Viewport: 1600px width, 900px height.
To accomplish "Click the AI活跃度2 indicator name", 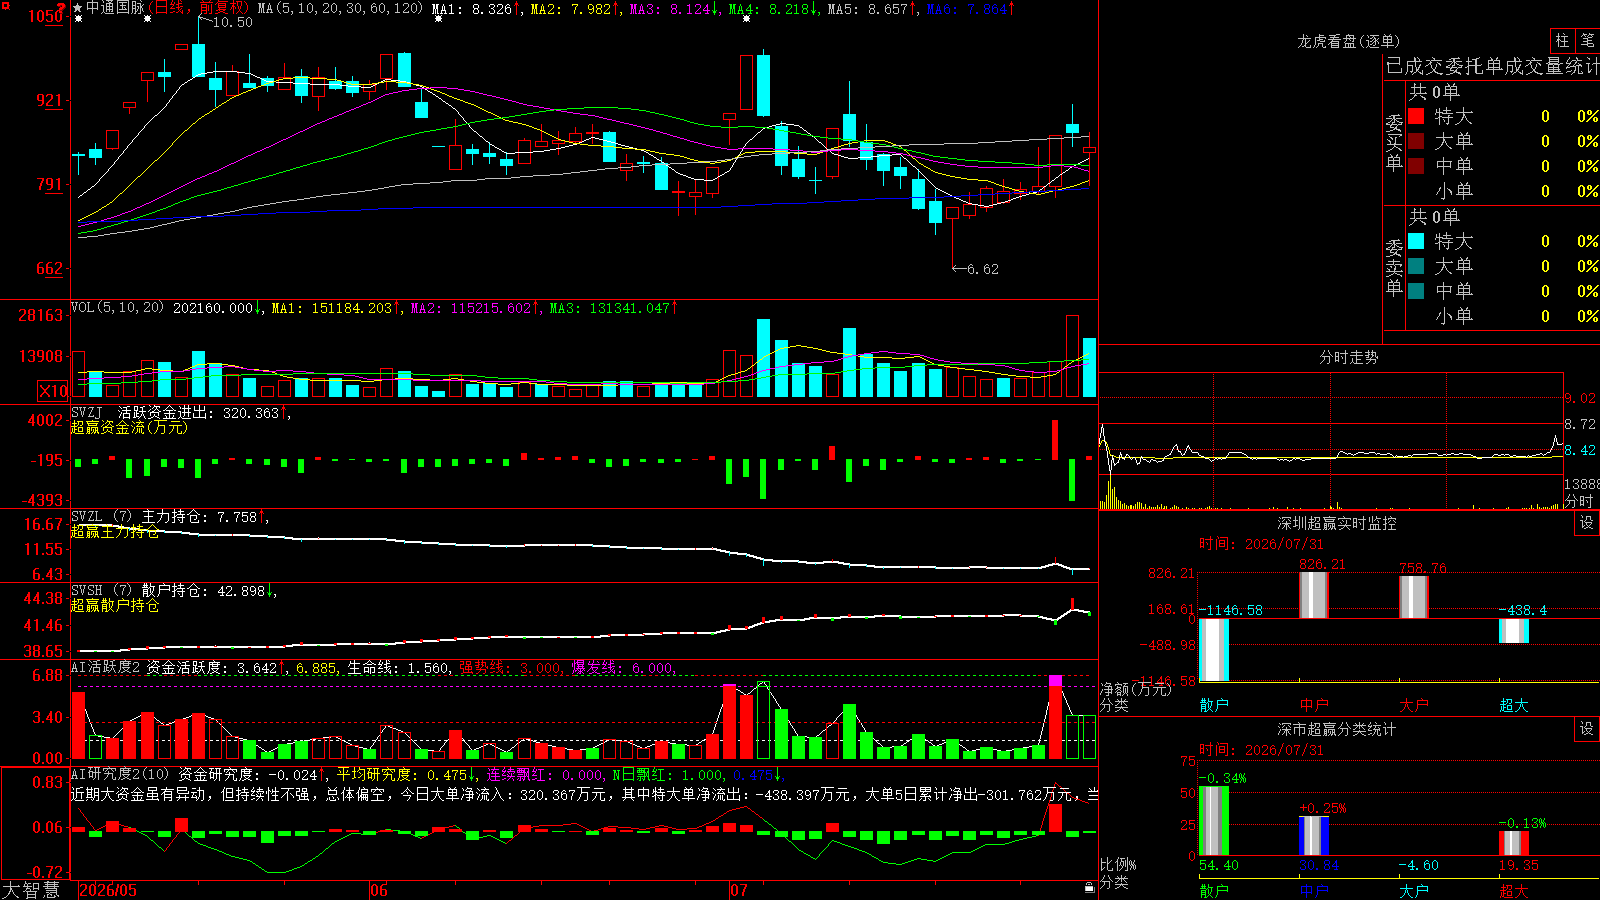I will (x=105, y=667).
